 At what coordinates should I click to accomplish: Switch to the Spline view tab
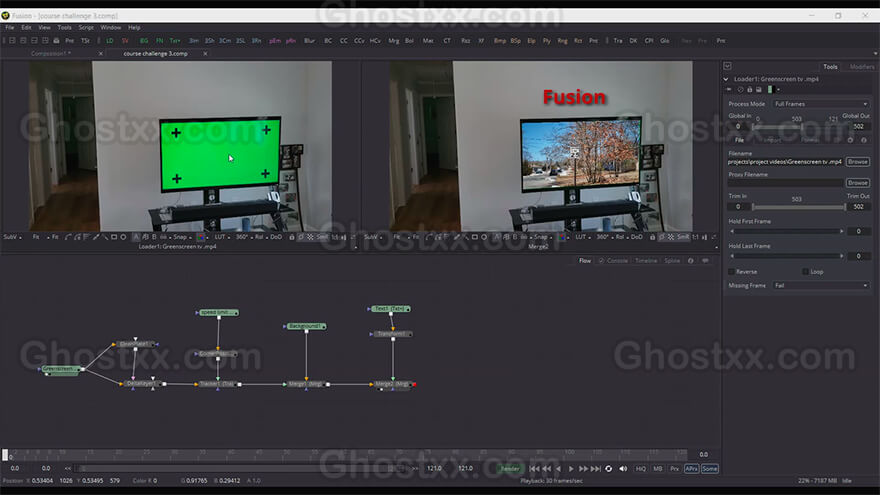[672, 261]
